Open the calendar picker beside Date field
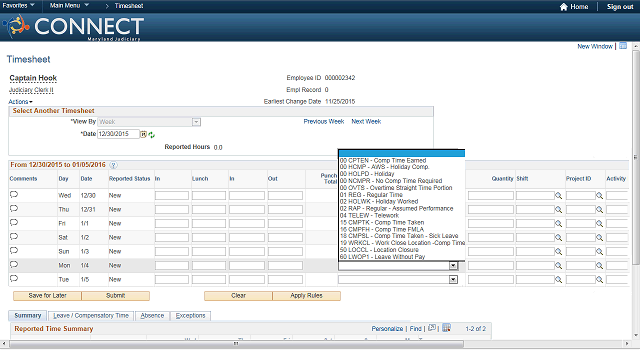The height and width of the screenshot is (360, 640). [143, 134]
